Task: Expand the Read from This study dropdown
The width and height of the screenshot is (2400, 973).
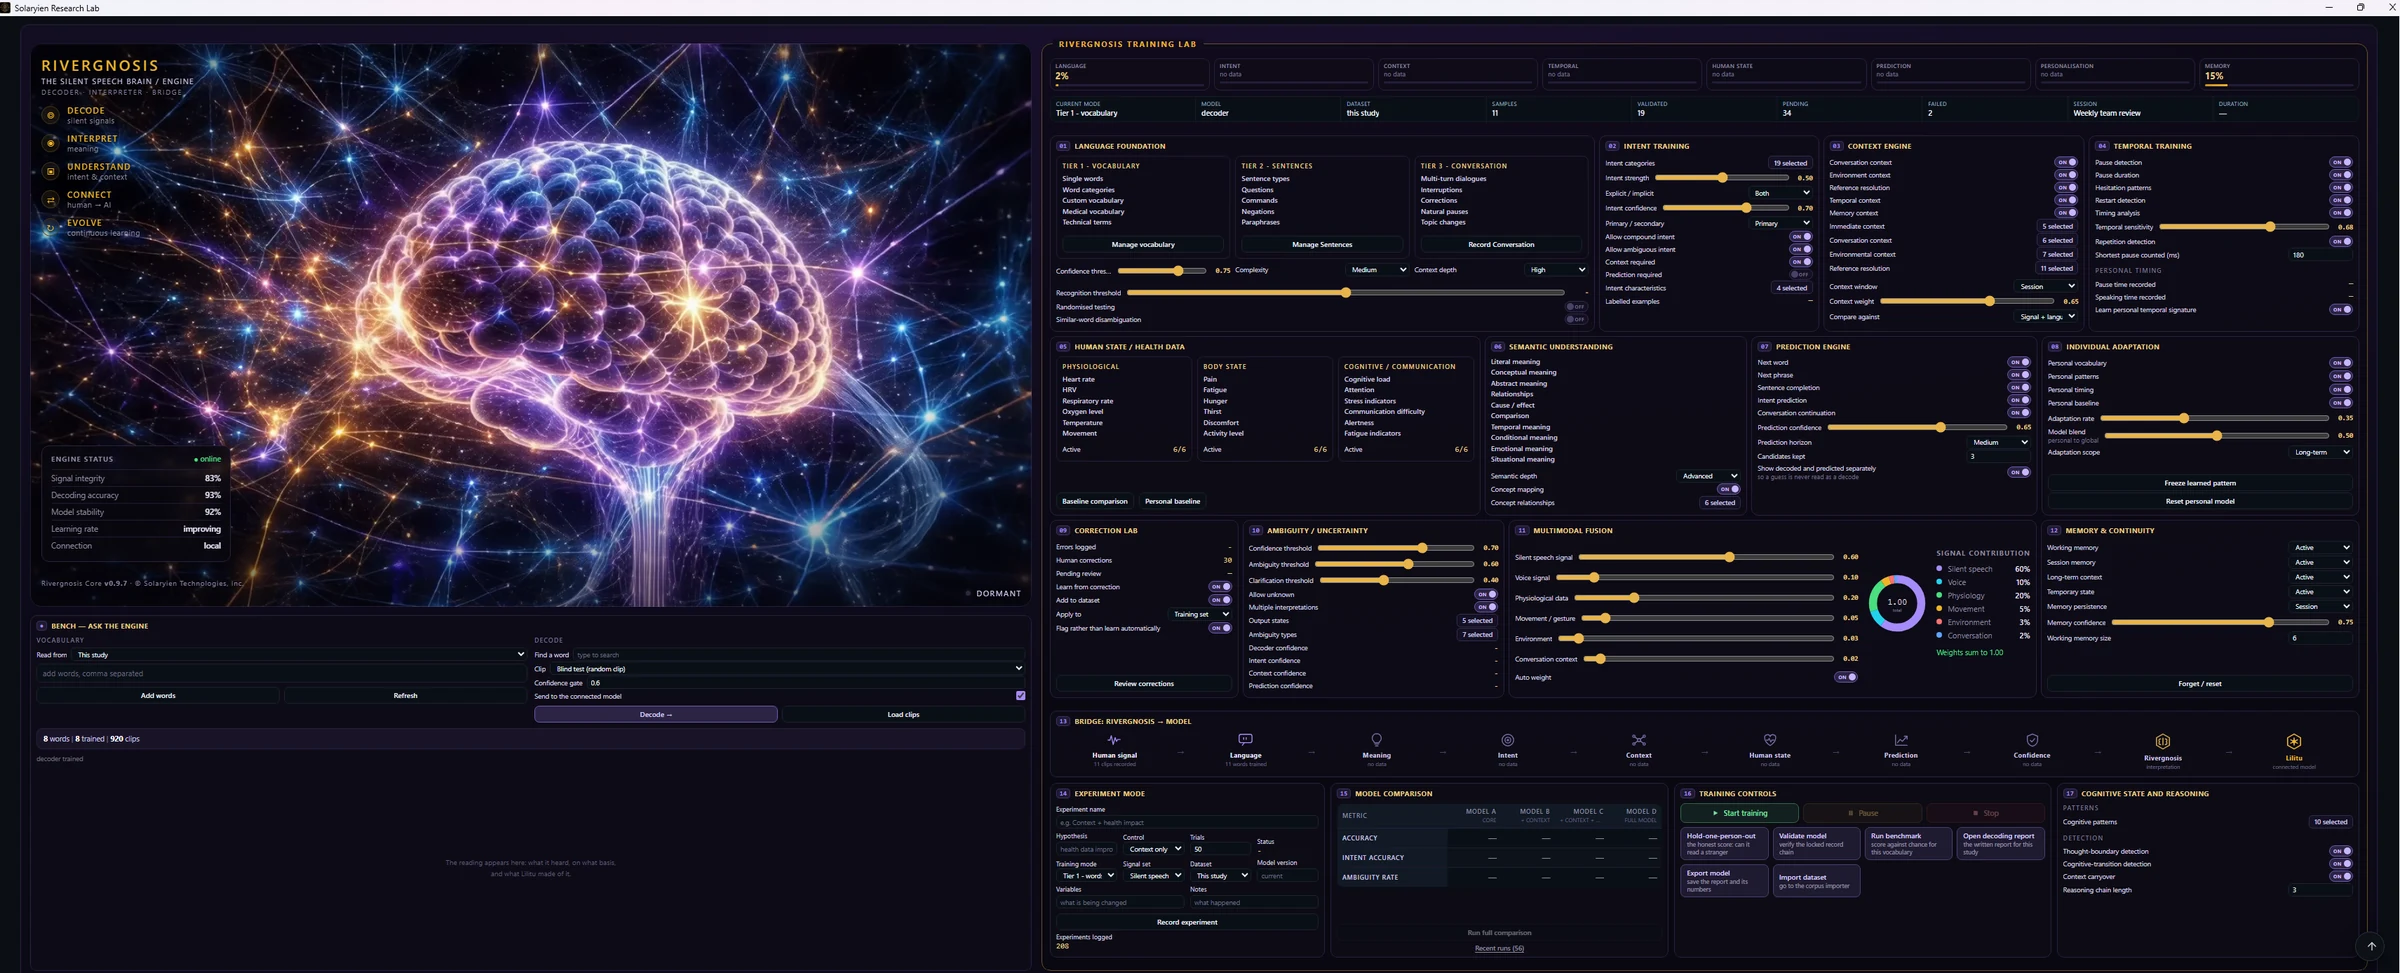Action: click(x=300, y=655)
